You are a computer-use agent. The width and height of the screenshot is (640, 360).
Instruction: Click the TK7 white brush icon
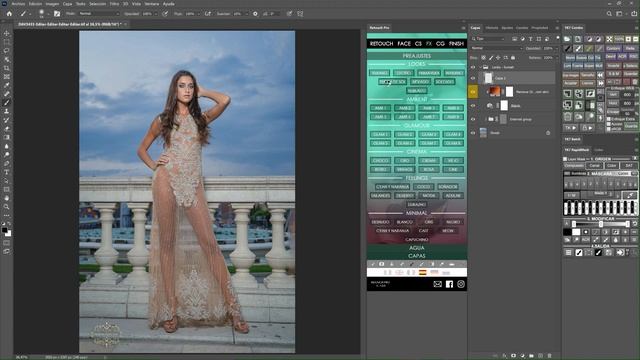(x=578, y=48)
